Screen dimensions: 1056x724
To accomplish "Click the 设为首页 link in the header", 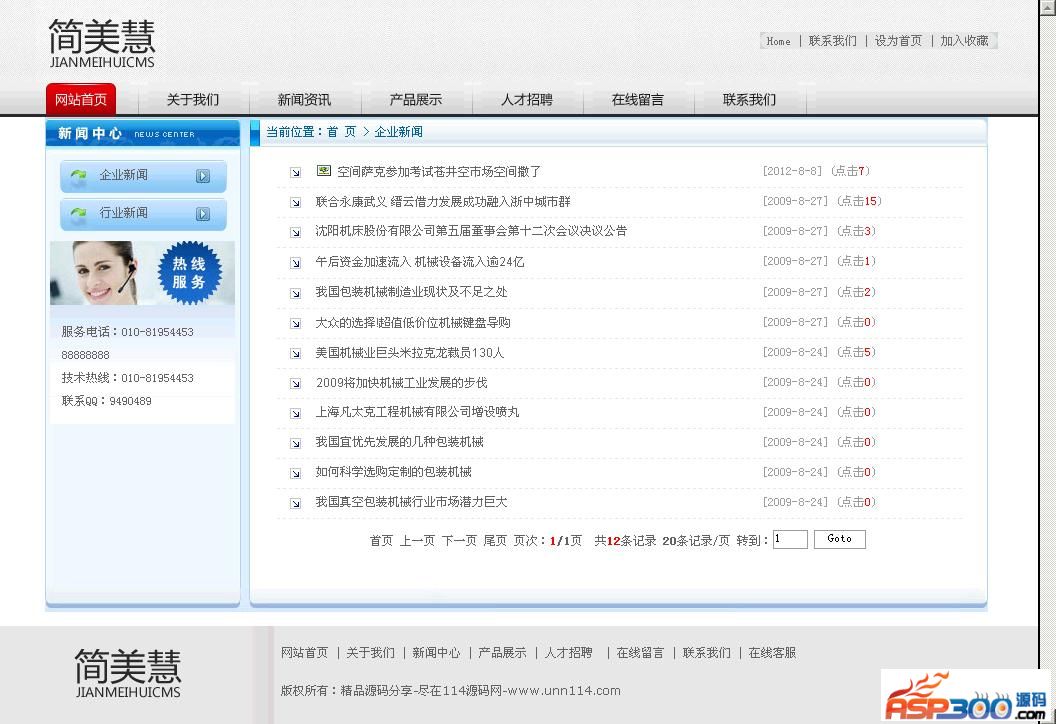I will coord(898,41).
